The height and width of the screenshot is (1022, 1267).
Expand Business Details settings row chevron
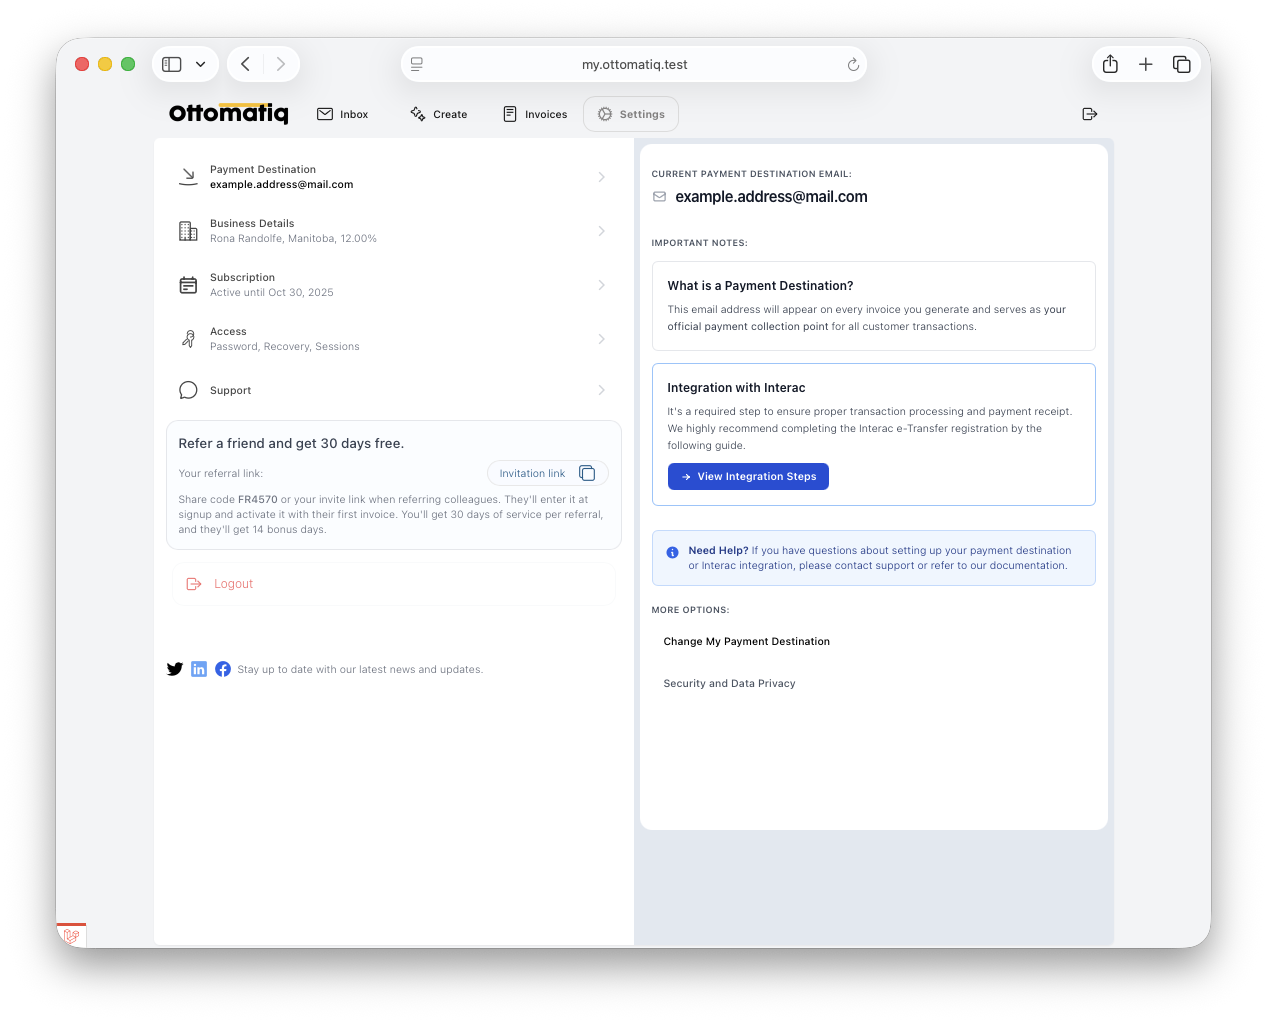pyautogui.click(x=601, y=231)
